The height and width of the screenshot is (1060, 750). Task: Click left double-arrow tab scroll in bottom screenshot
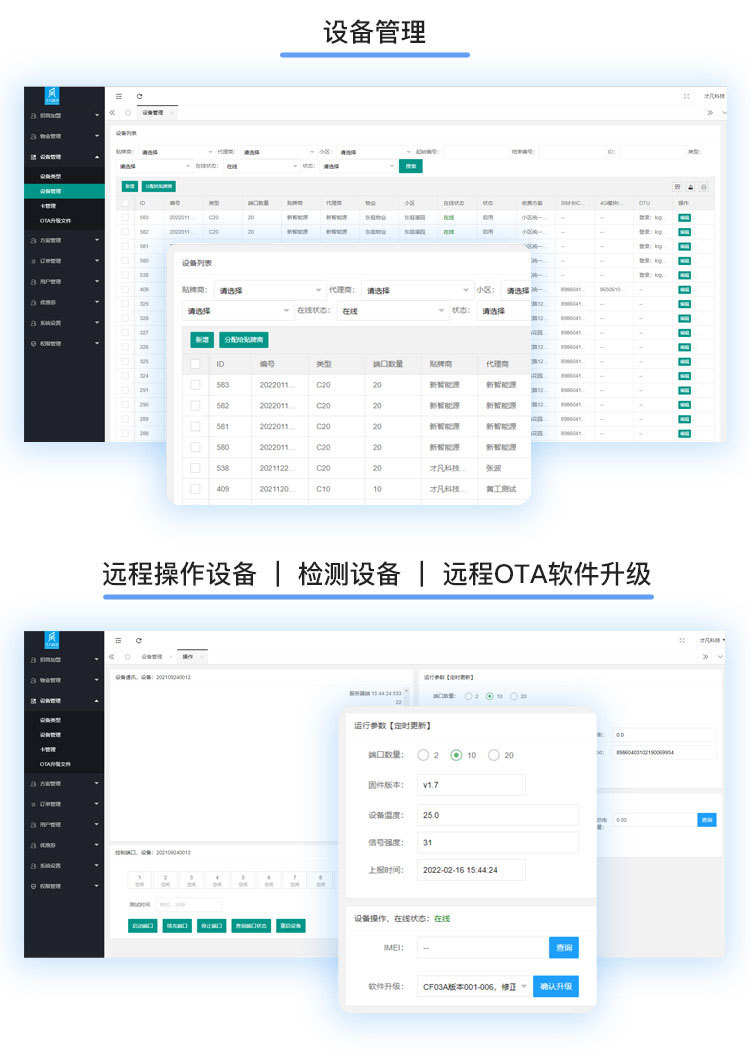point(112,656)
